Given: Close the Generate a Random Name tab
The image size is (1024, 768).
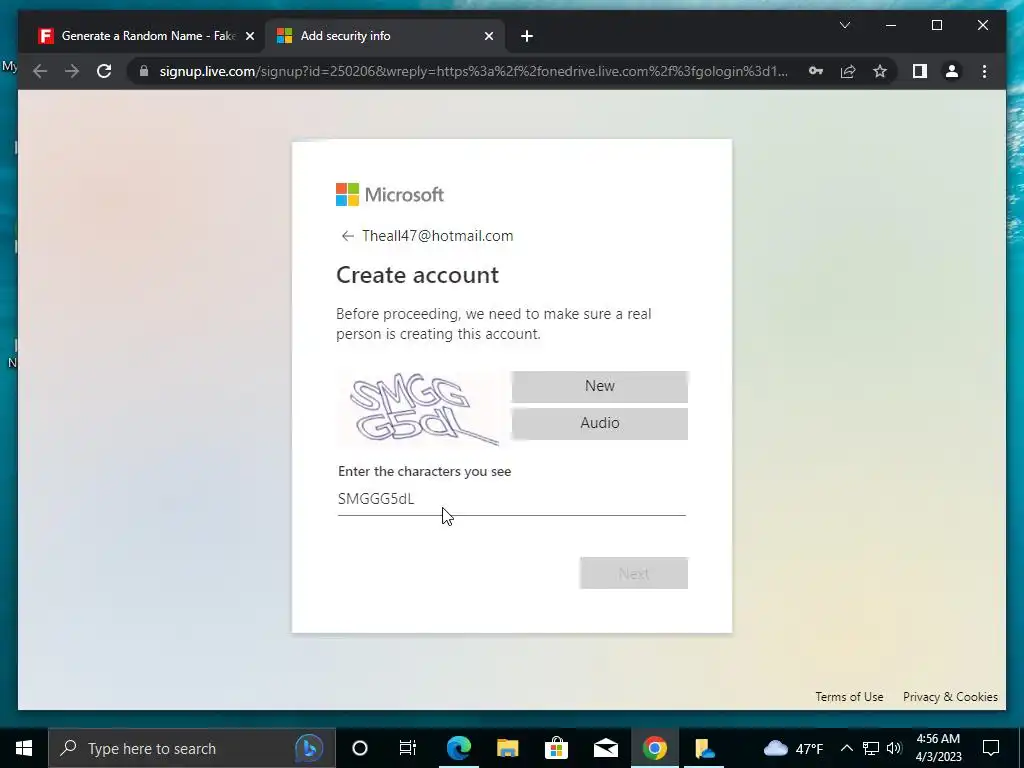Looking at the screenshot, I should [249, 36].
